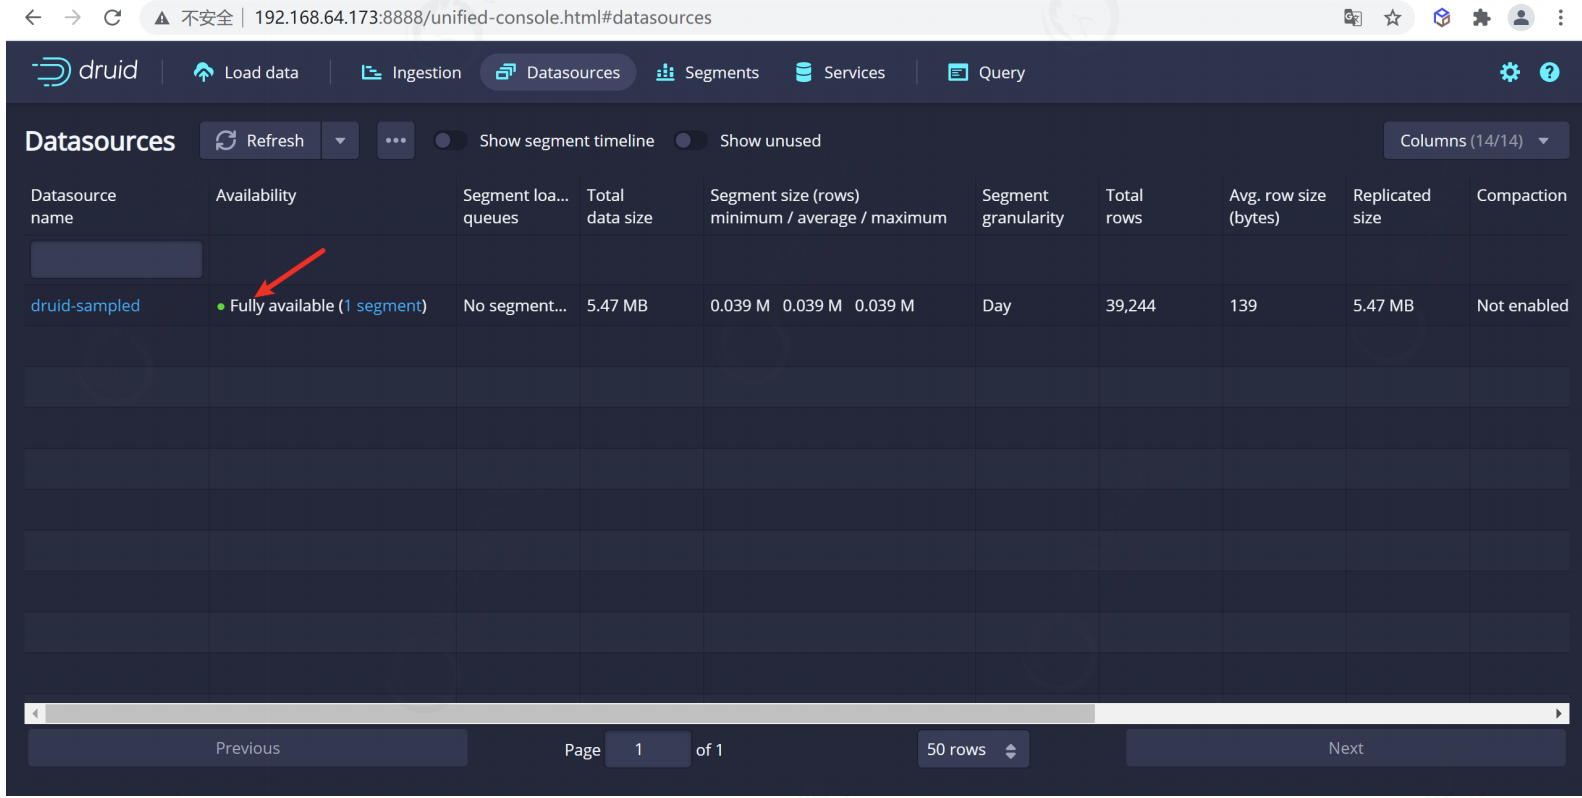Select the Datasources tab
This screenshot has height=798, width=1582.
[558, 72]
